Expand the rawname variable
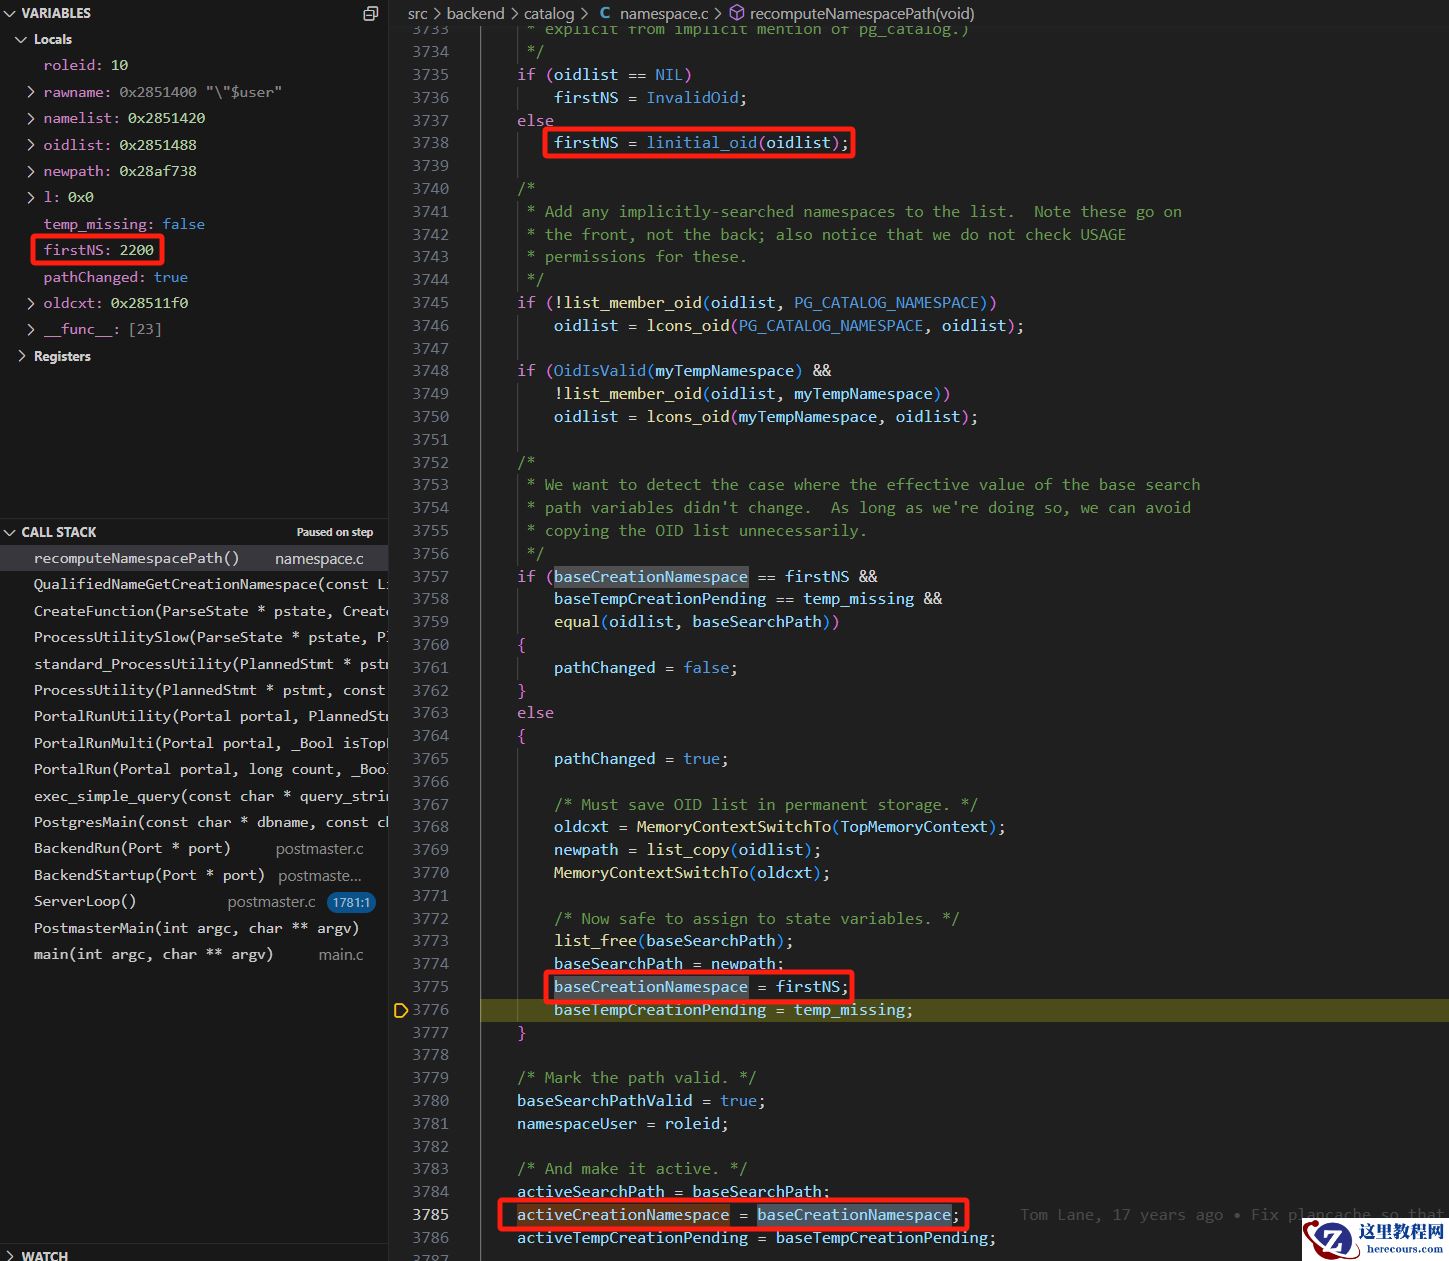Viewport: 1449px width, 1261px height. coord(31,92)
